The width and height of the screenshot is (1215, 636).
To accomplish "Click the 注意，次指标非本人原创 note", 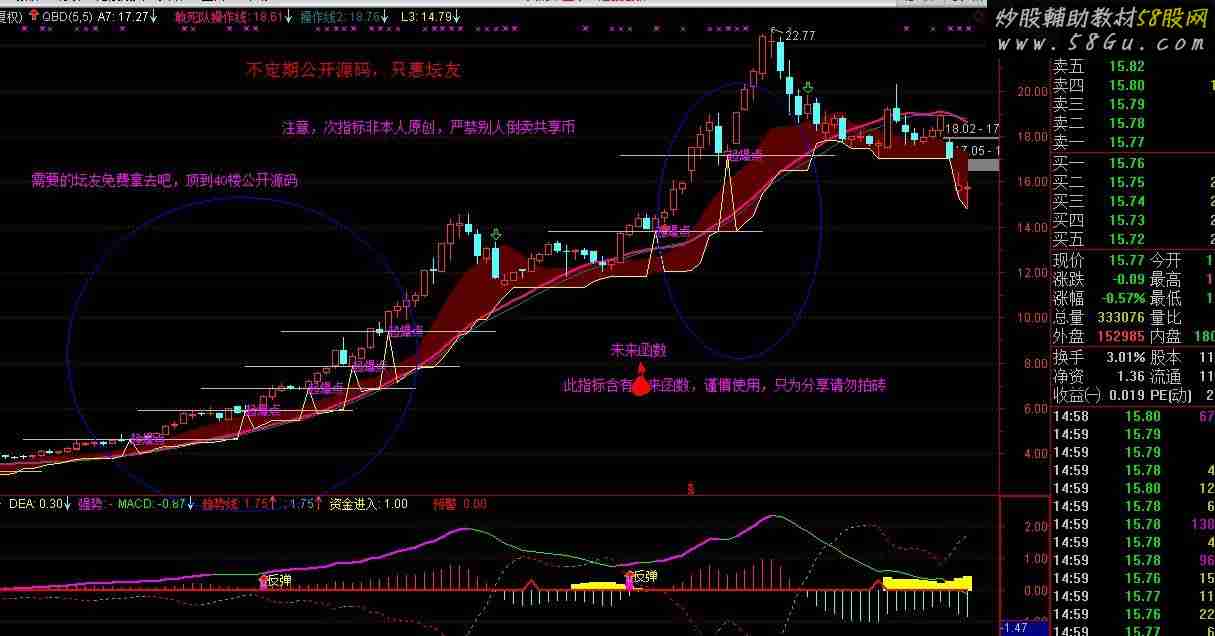I will pyautogui.click(x=428, y=127).
